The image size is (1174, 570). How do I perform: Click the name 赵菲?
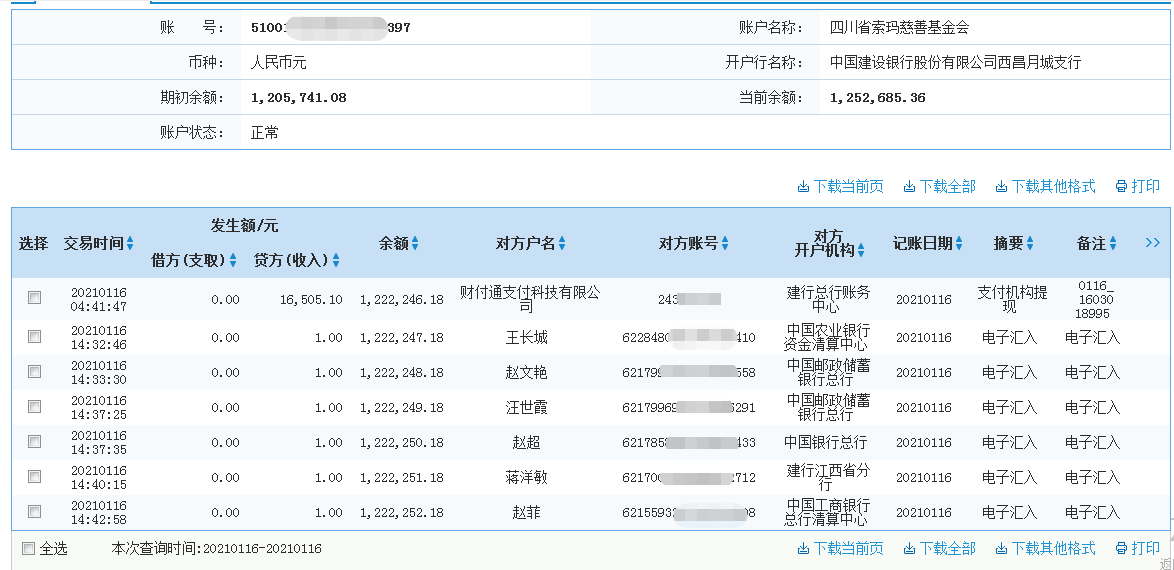click(527, 512)
